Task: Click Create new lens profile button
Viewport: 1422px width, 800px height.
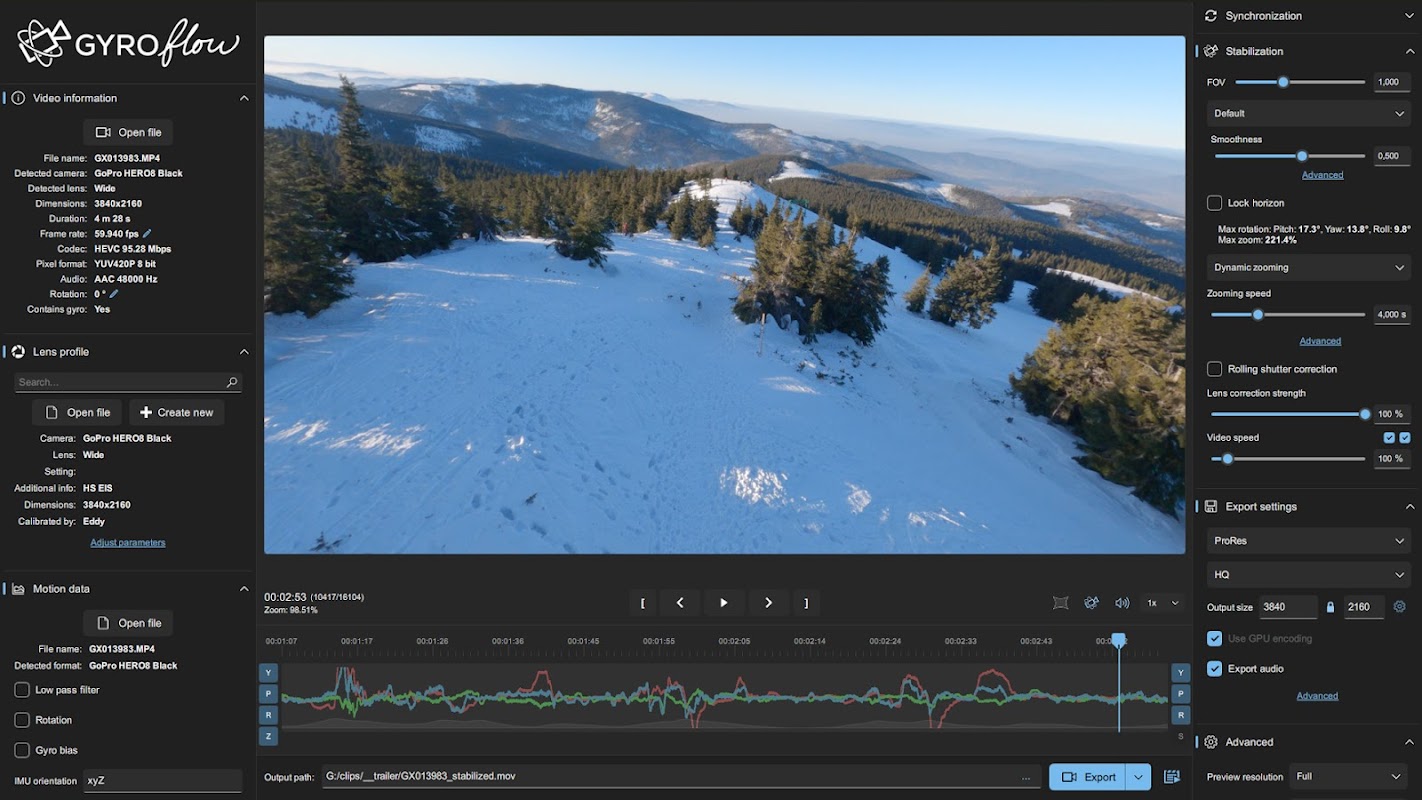Action: pos(177,412)
